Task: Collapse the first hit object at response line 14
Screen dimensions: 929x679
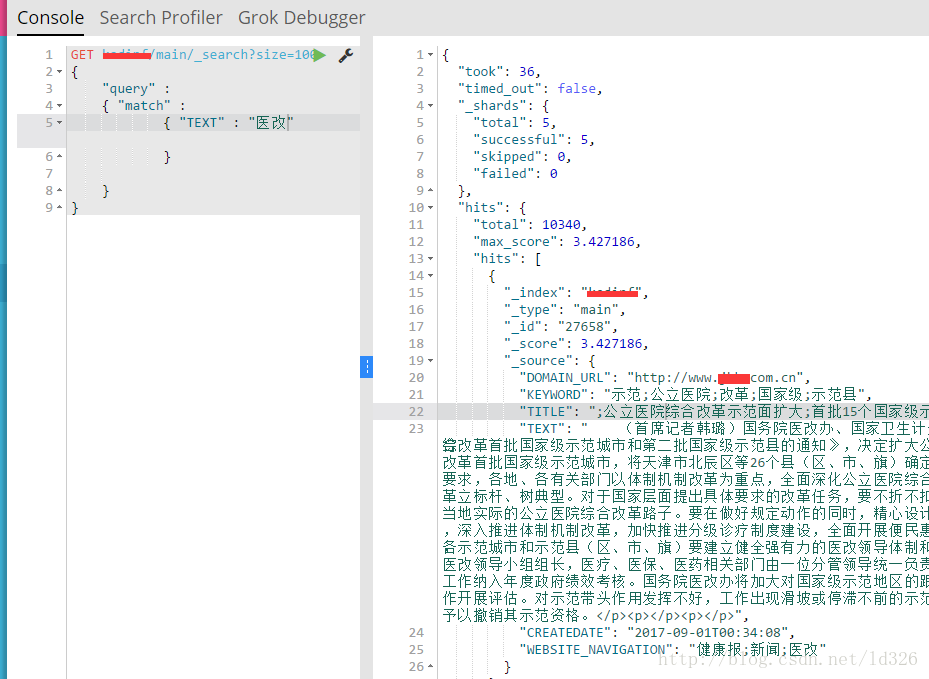Action: click(431, 276)
